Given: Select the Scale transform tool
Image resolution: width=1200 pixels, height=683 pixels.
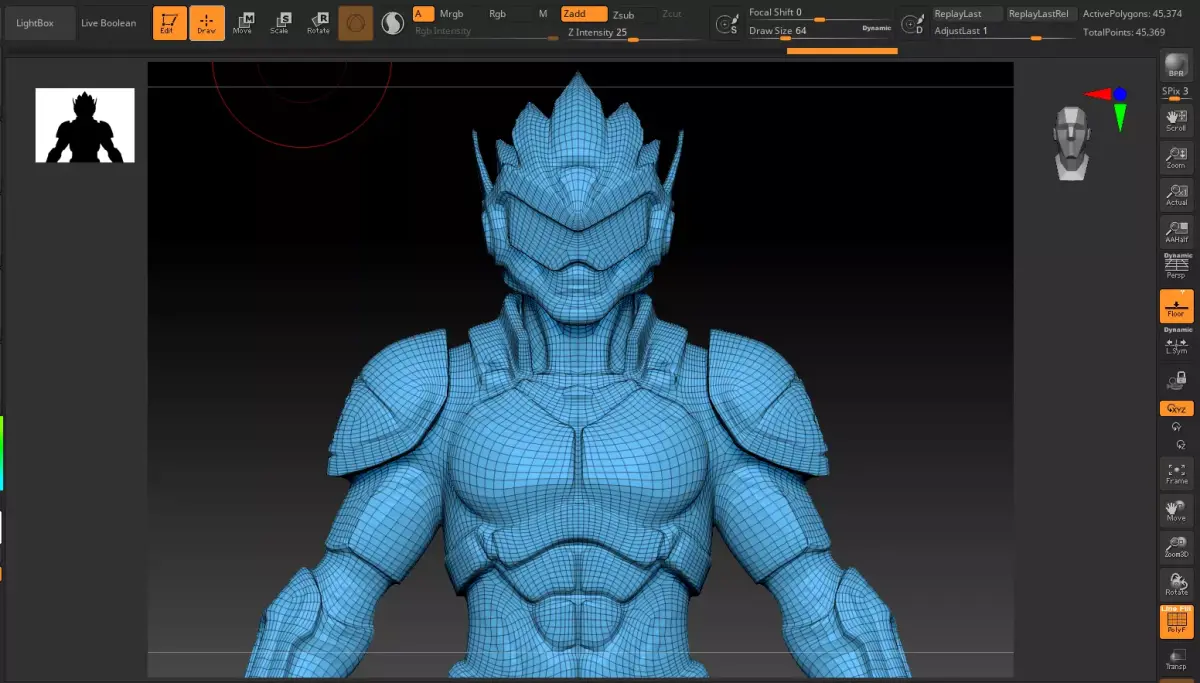Looking at the screenshot, I should click(281, 23).
